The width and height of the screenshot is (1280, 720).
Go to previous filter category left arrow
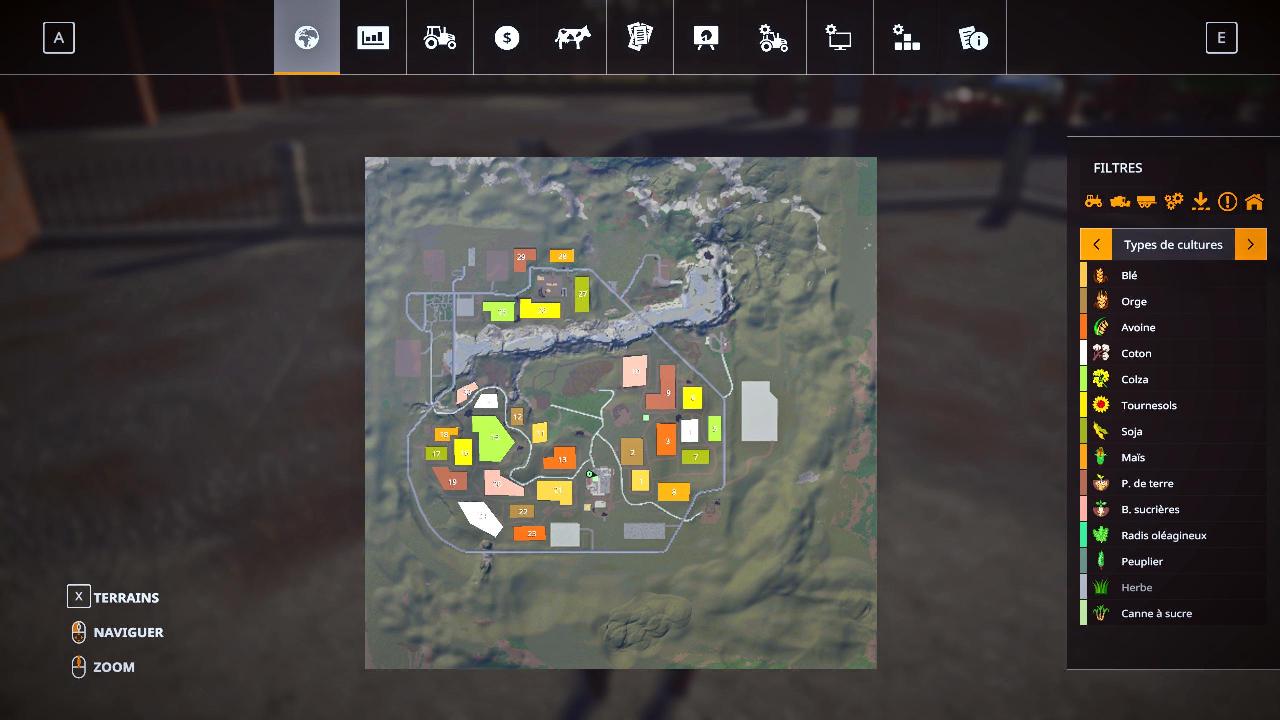[1096, 244]
